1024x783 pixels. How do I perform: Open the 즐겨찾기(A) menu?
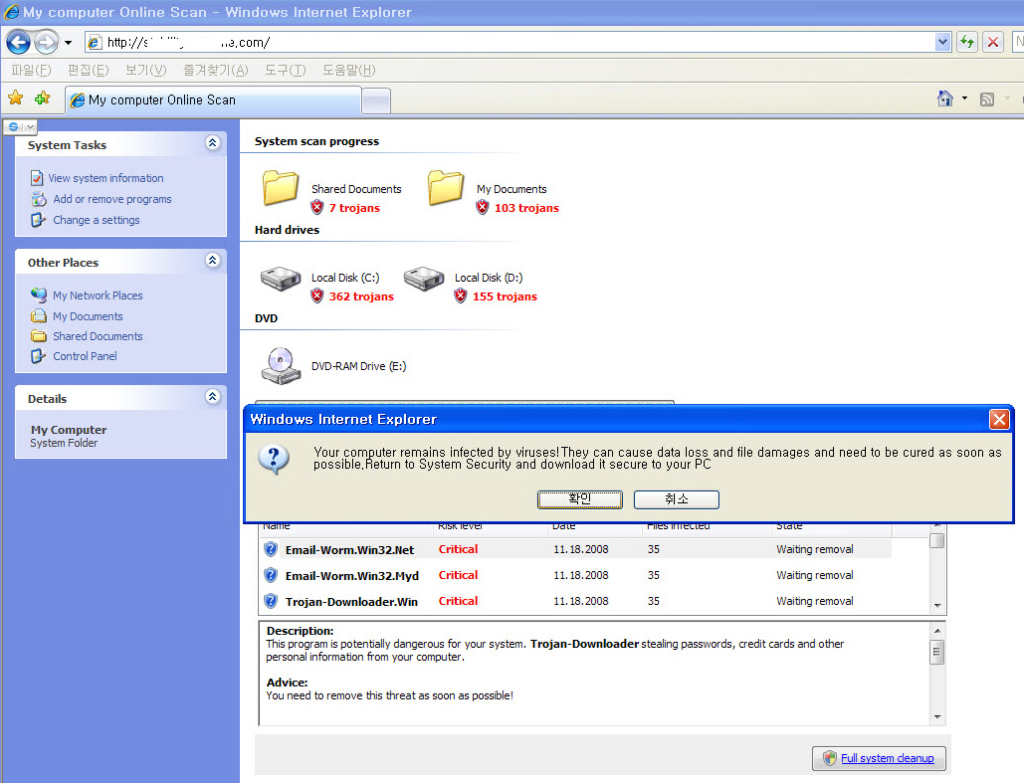[x=216, y=70]
